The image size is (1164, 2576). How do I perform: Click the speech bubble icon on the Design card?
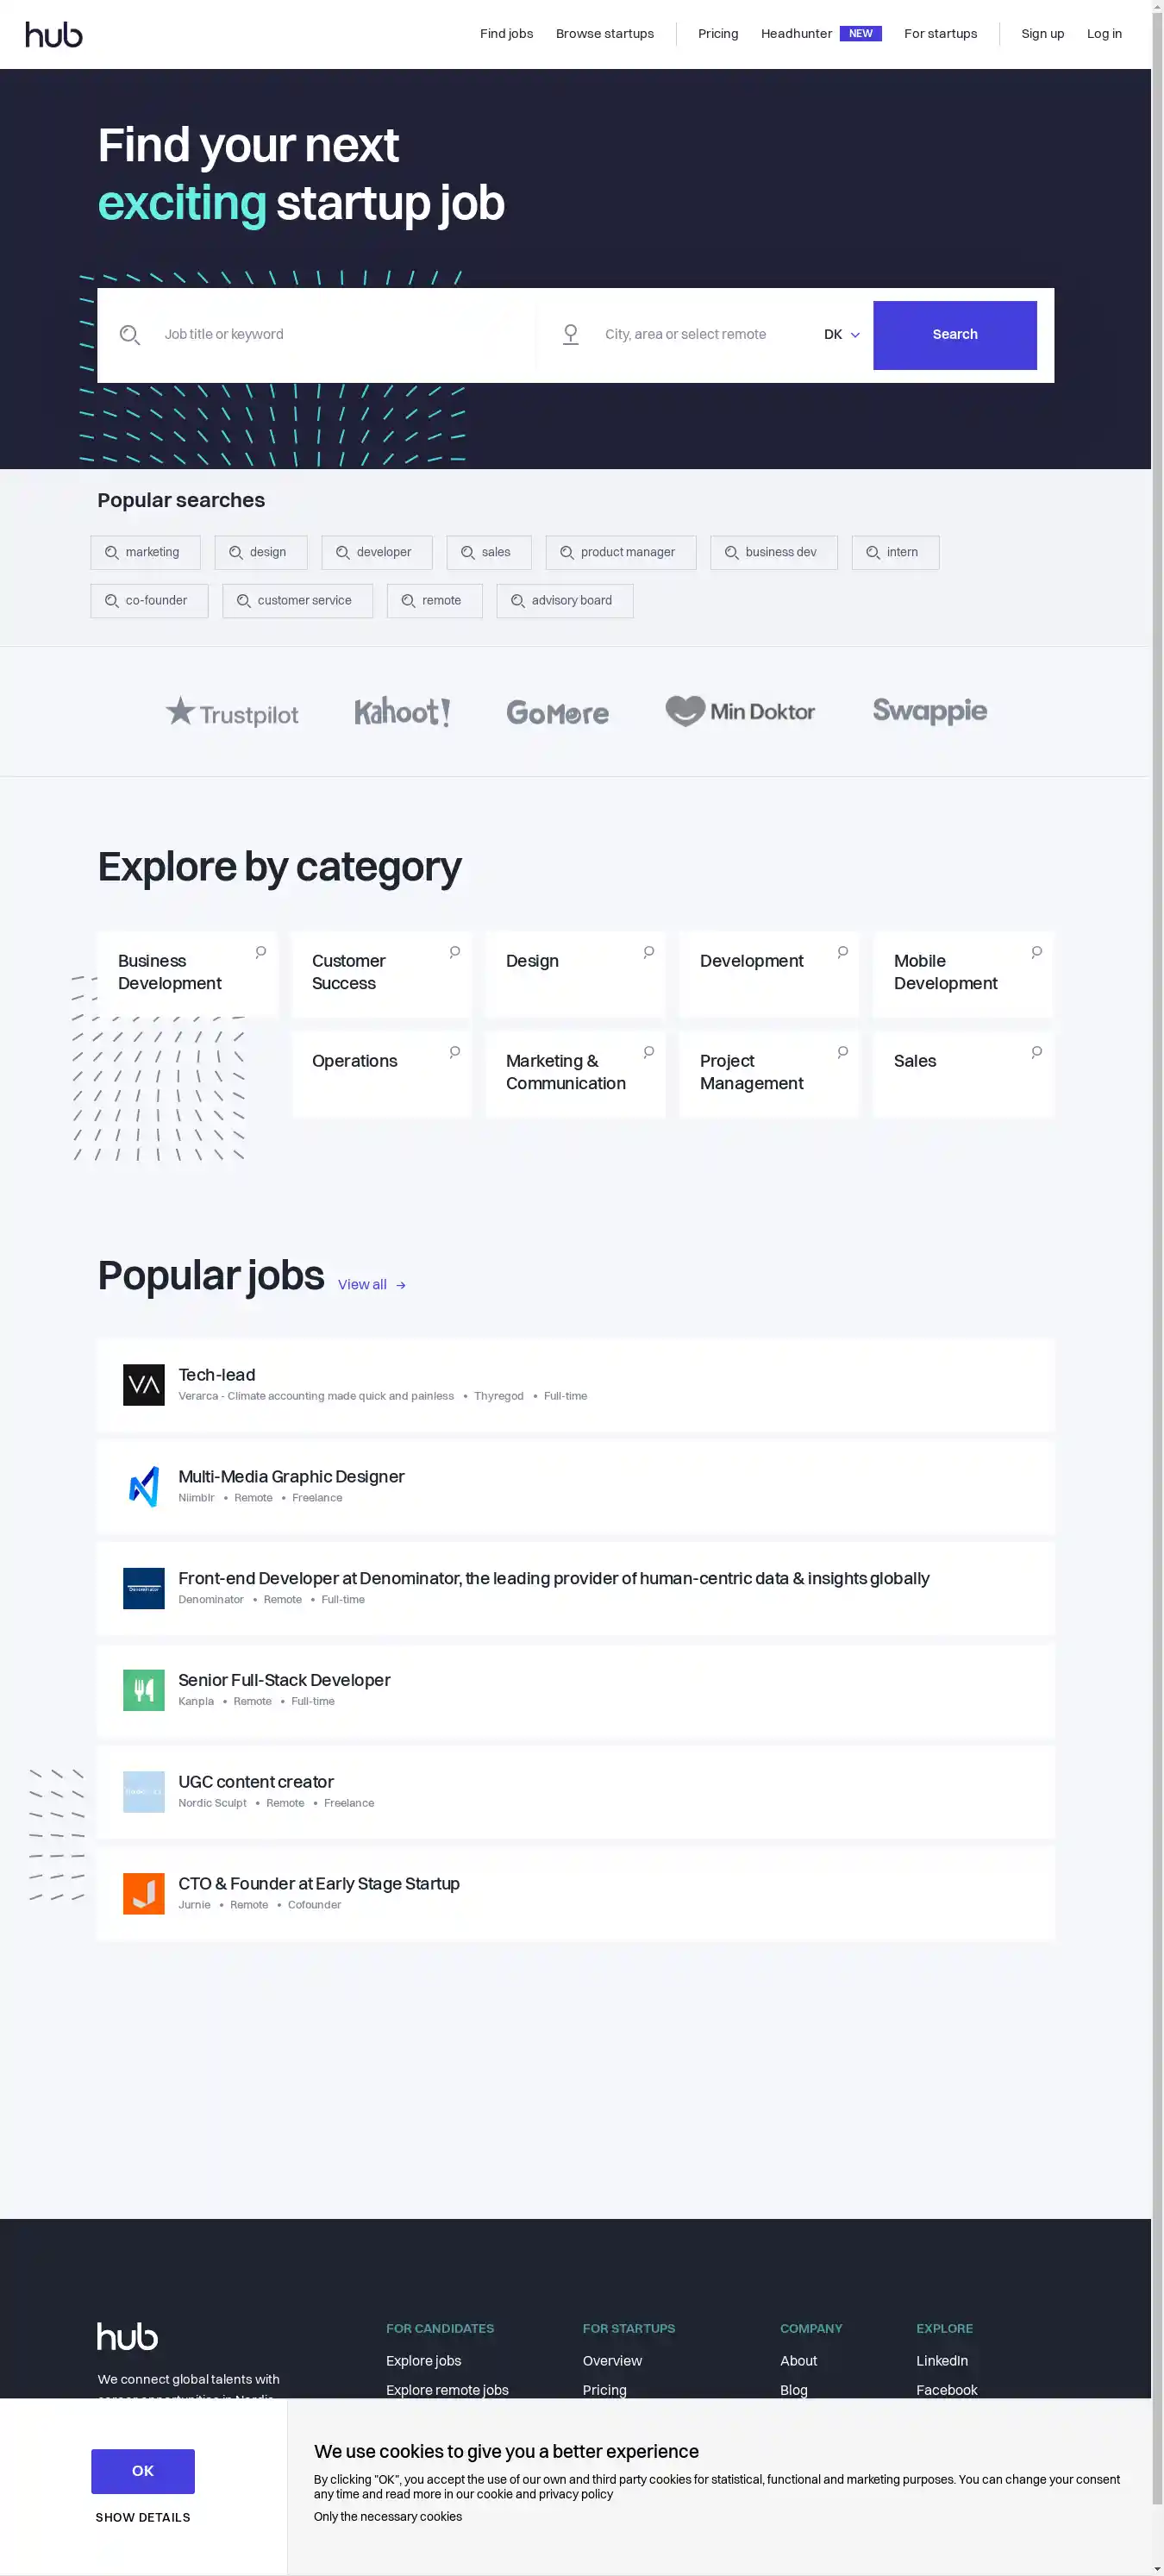pos(648,952)
